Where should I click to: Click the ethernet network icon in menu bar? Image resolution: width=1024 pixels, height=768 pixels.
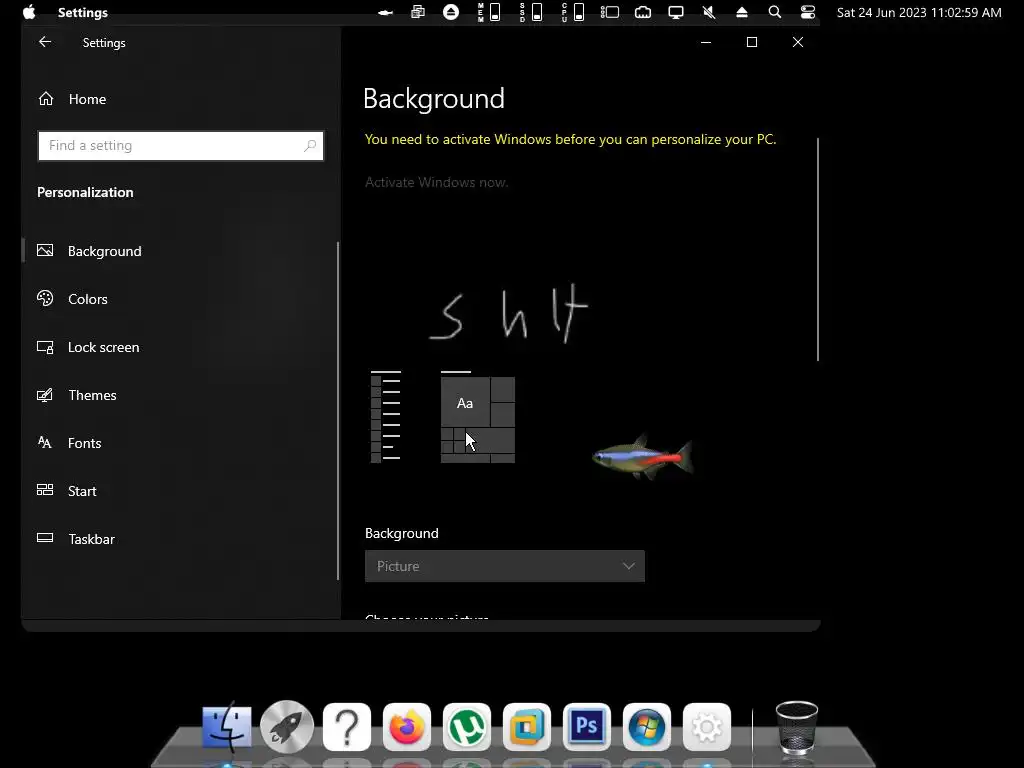click(x=643, y=12)
